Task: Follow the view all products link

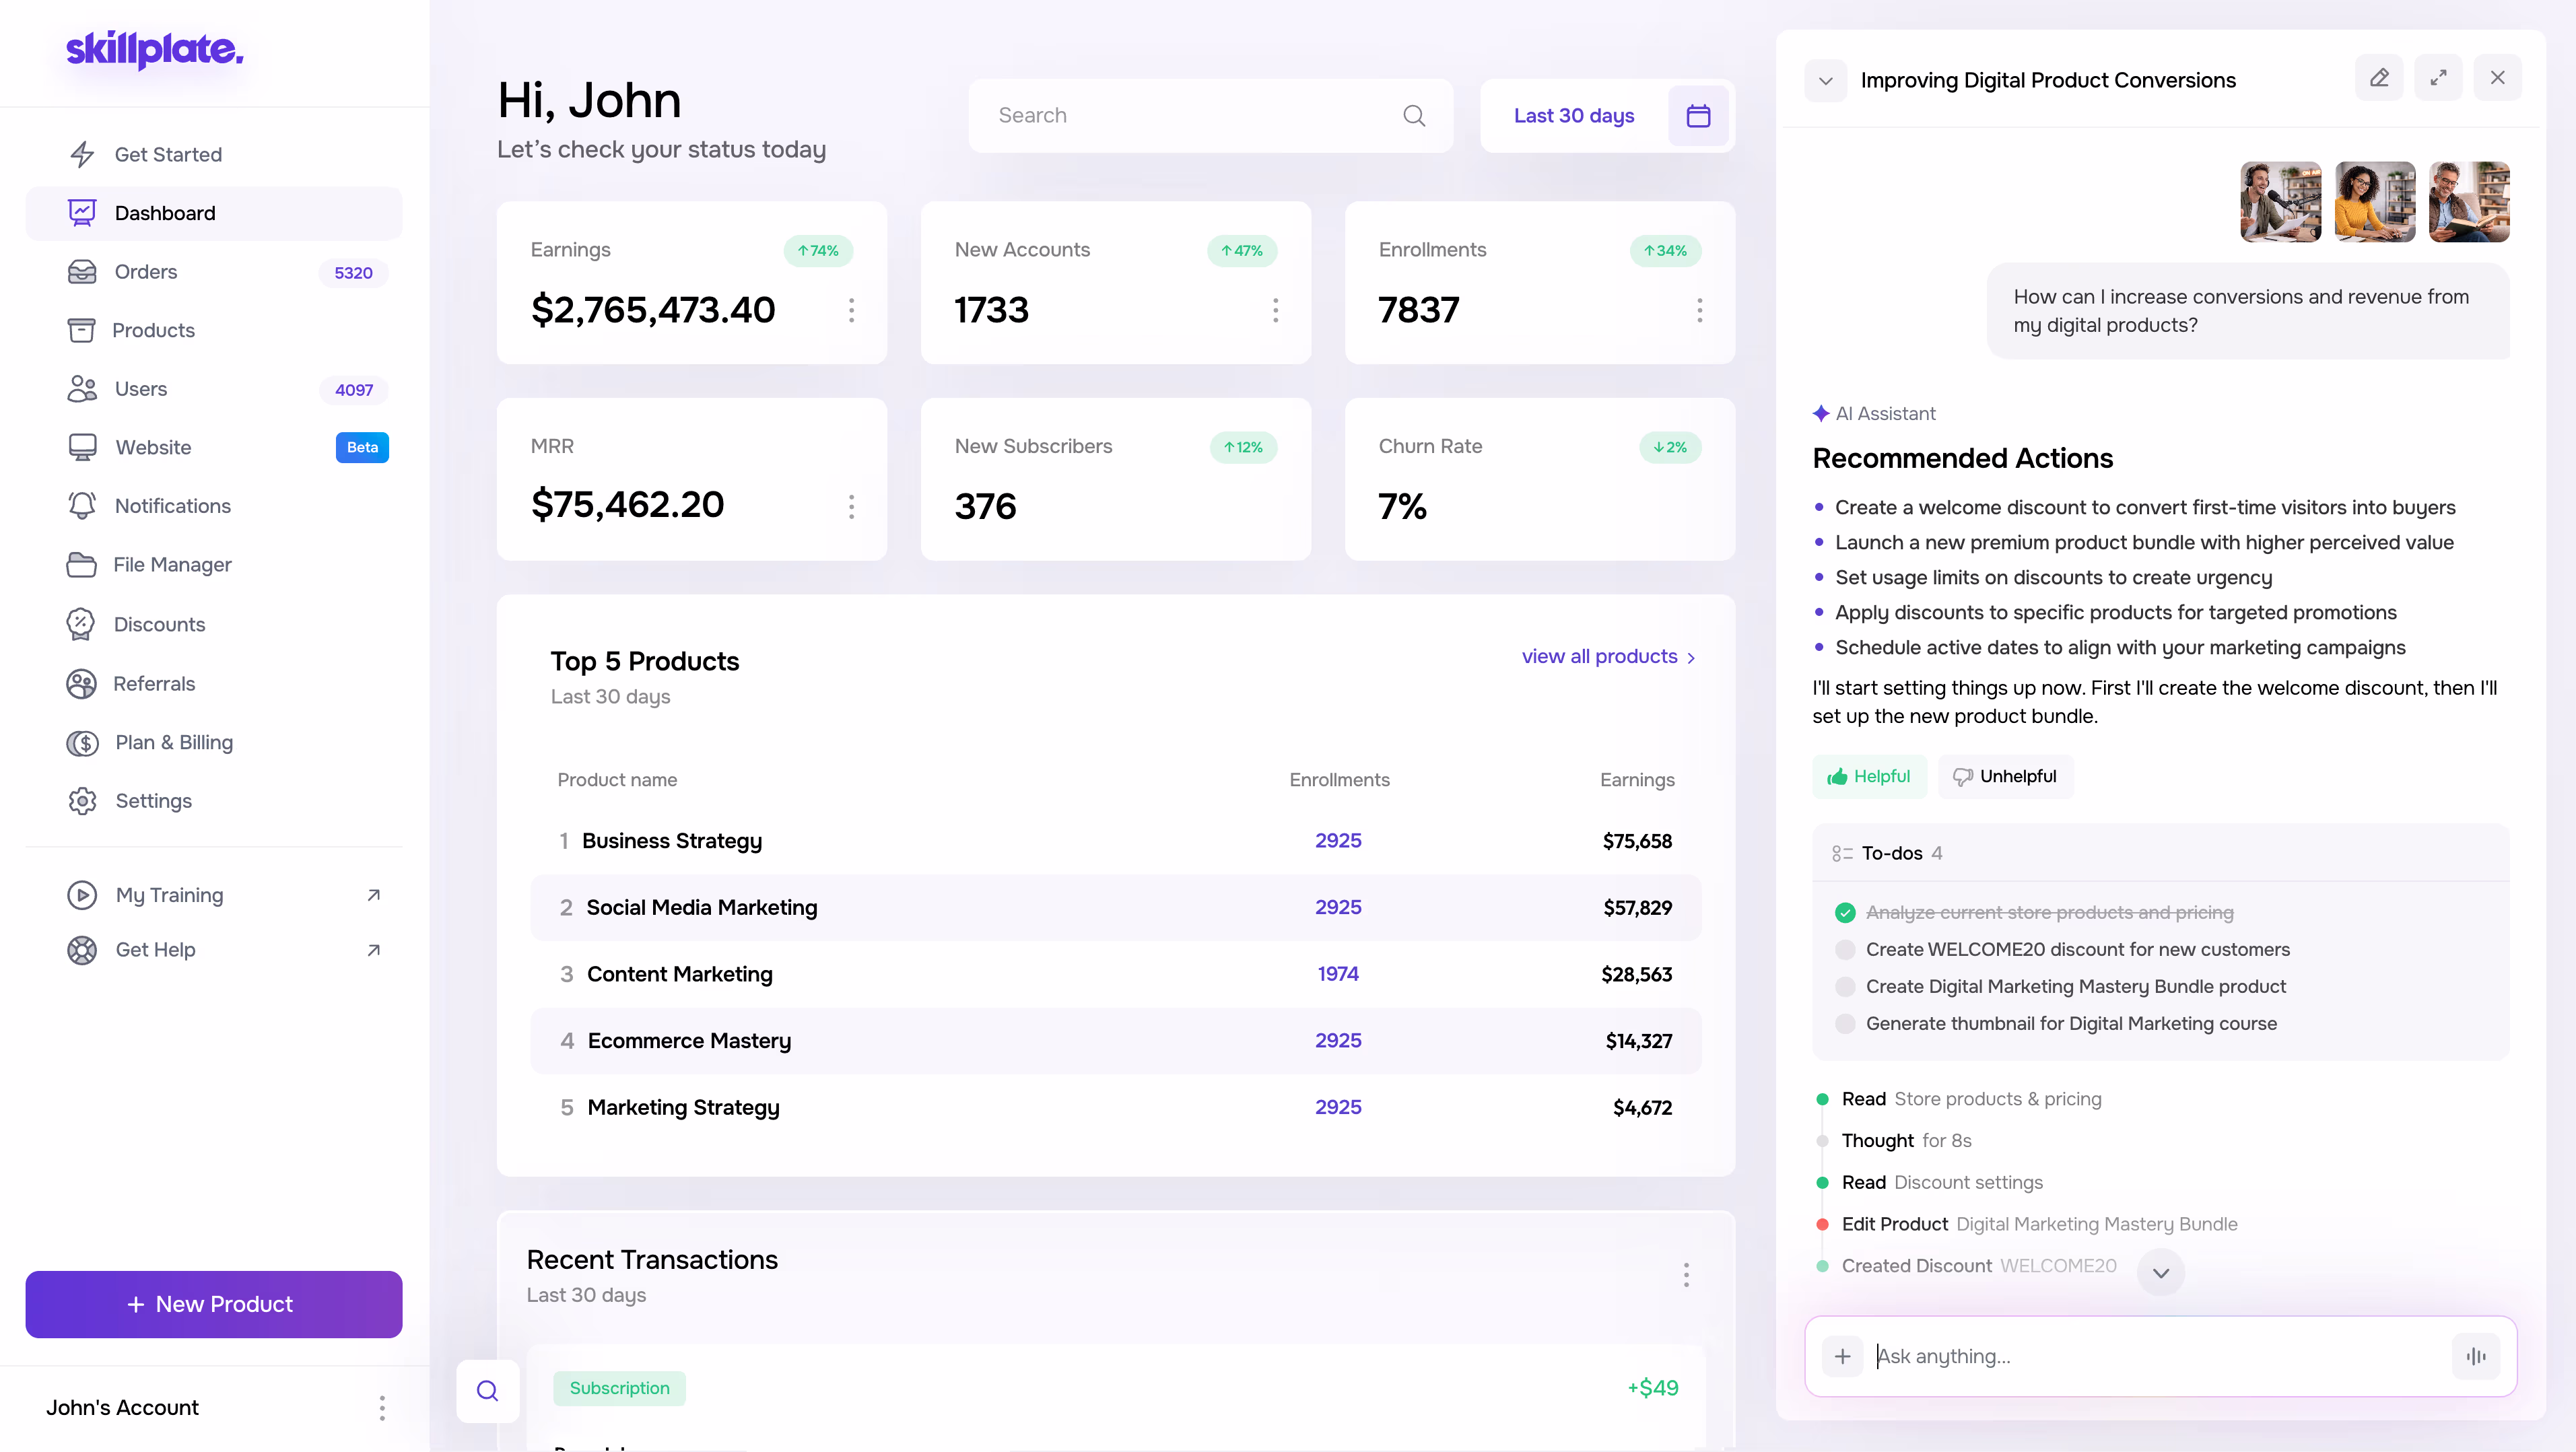Action: click(1607, 657)
